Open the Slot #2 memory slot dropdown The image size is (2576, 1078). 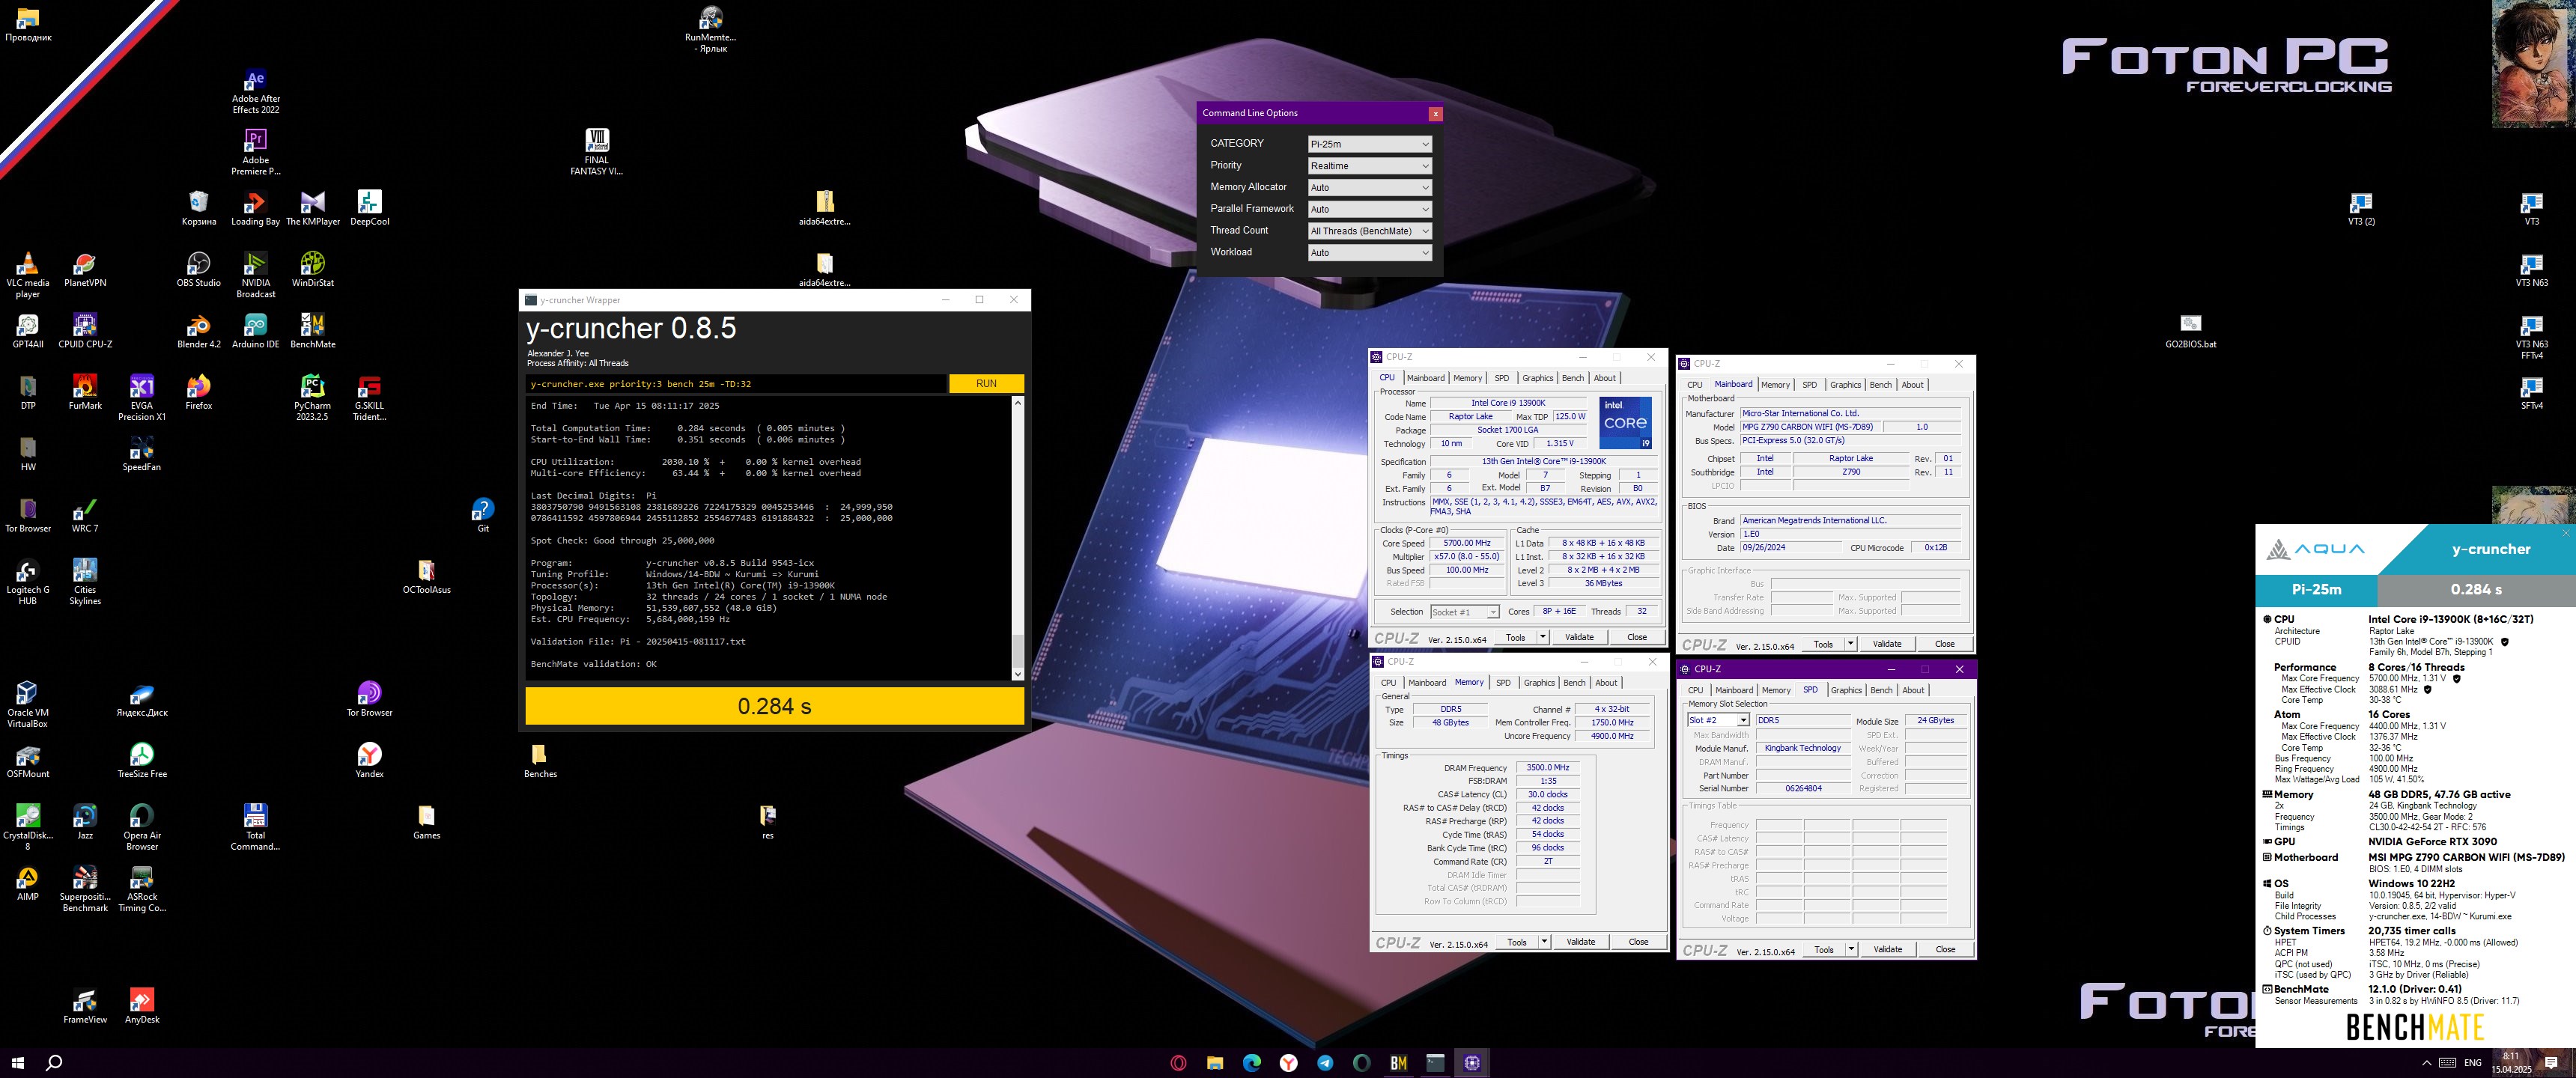(x=1718, y=720)
